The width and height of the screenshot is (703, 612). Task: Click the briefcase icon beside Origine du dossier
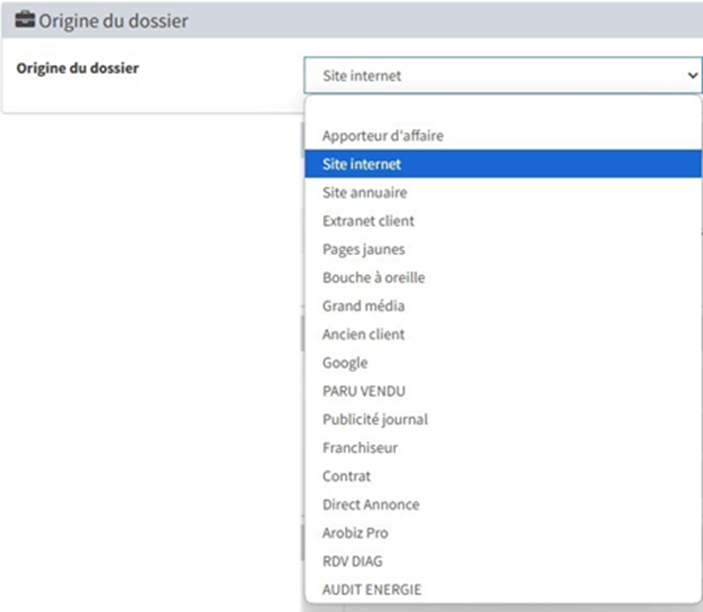point(25,20)
